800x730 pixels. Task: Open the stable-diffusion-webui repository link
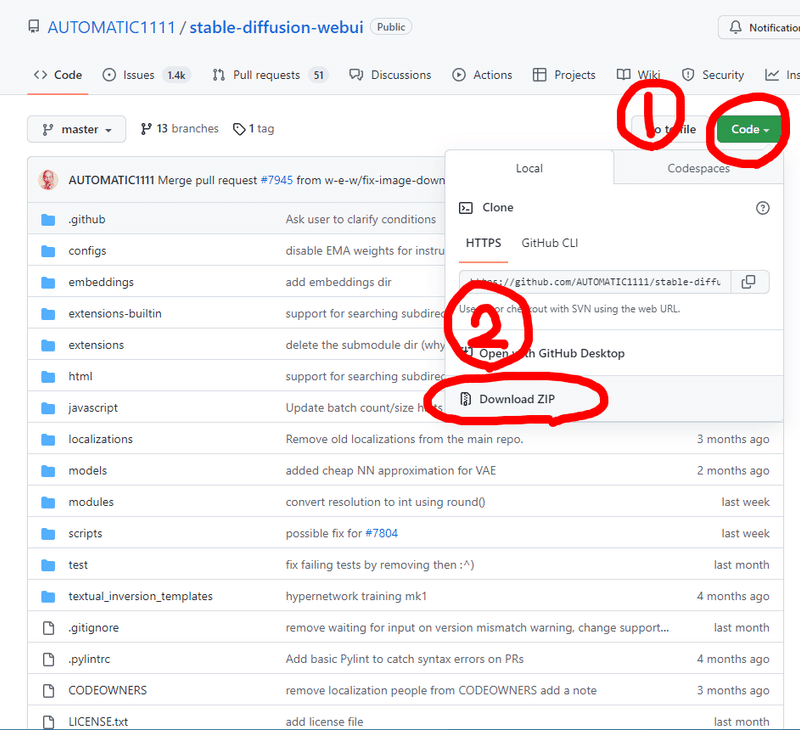point(276,27)
